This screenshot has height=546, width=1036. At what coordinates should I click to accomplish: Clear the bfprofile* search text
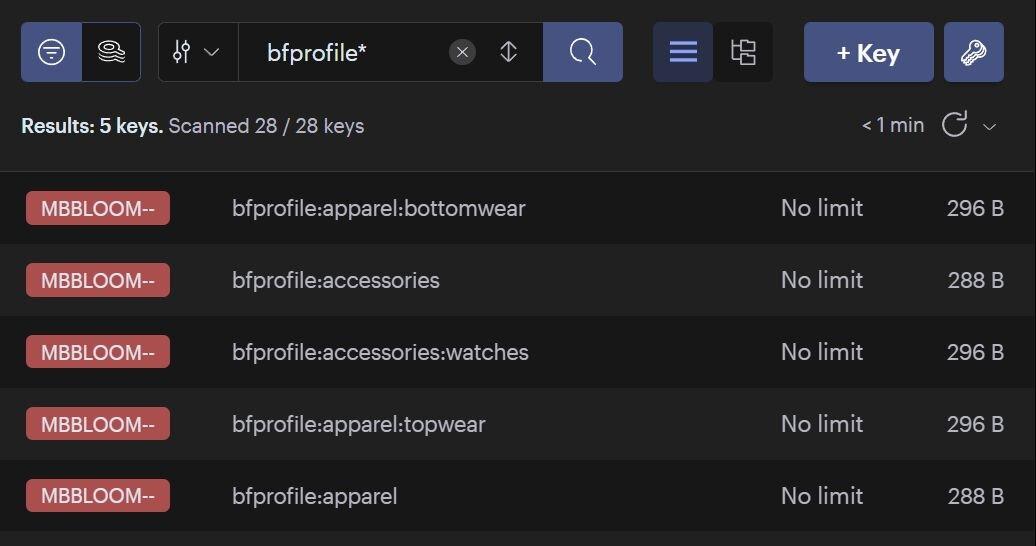pos(462,52)
